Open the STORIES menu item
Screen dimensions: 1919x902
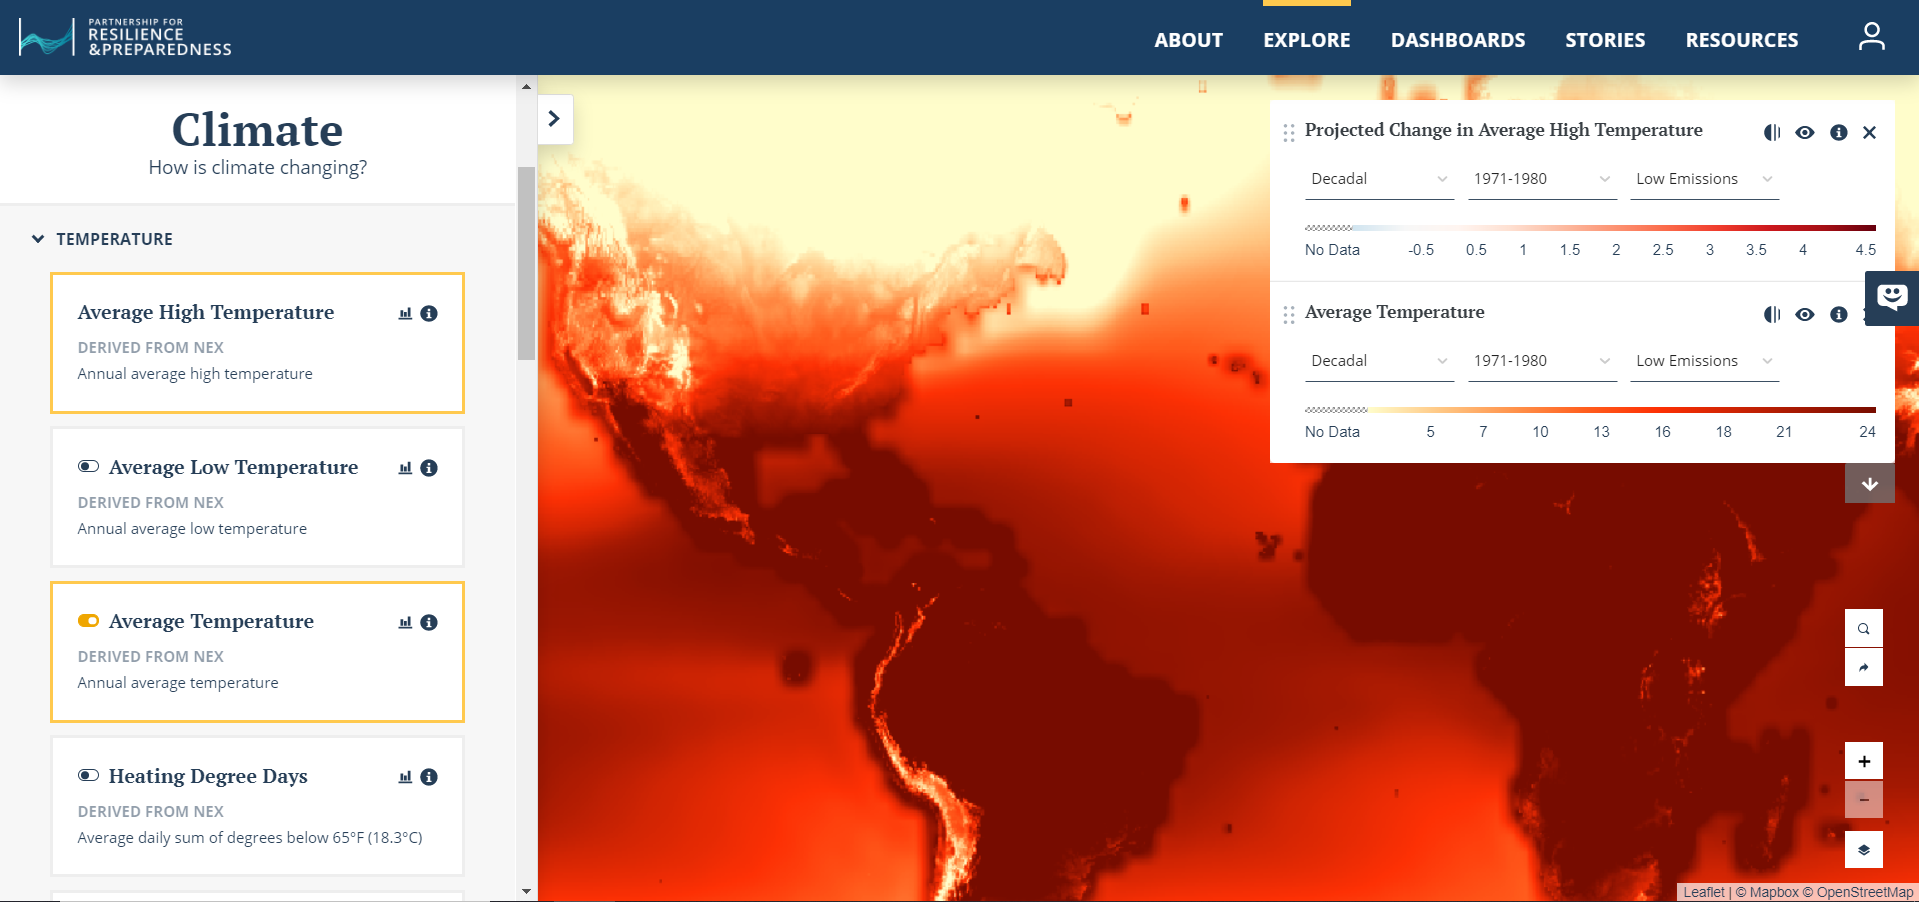click(1604, 40)
